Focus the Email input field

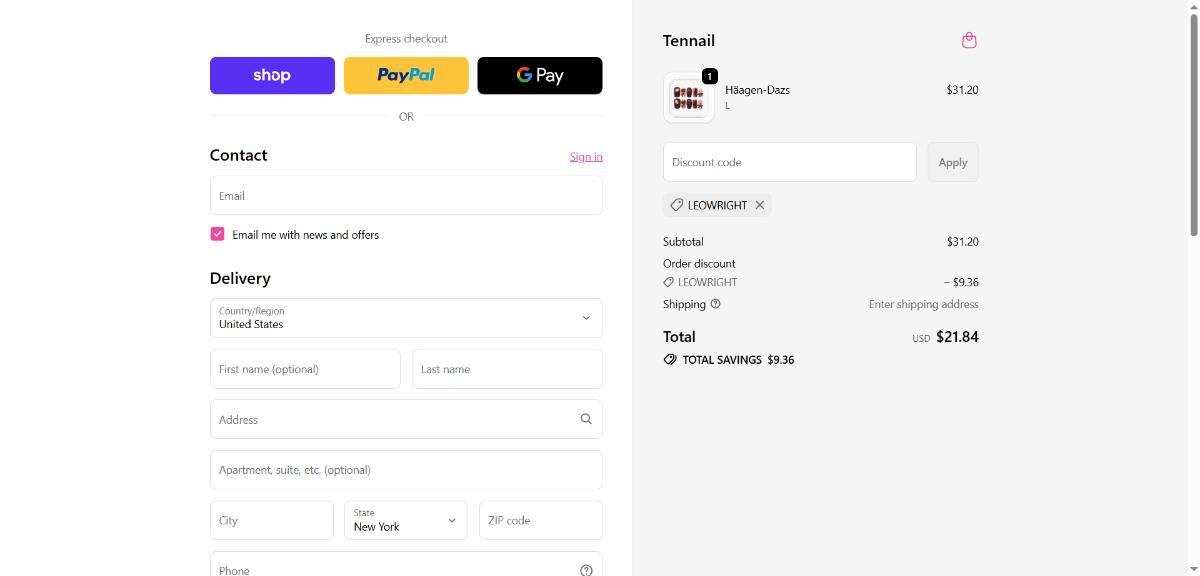[x=406, y=196]
